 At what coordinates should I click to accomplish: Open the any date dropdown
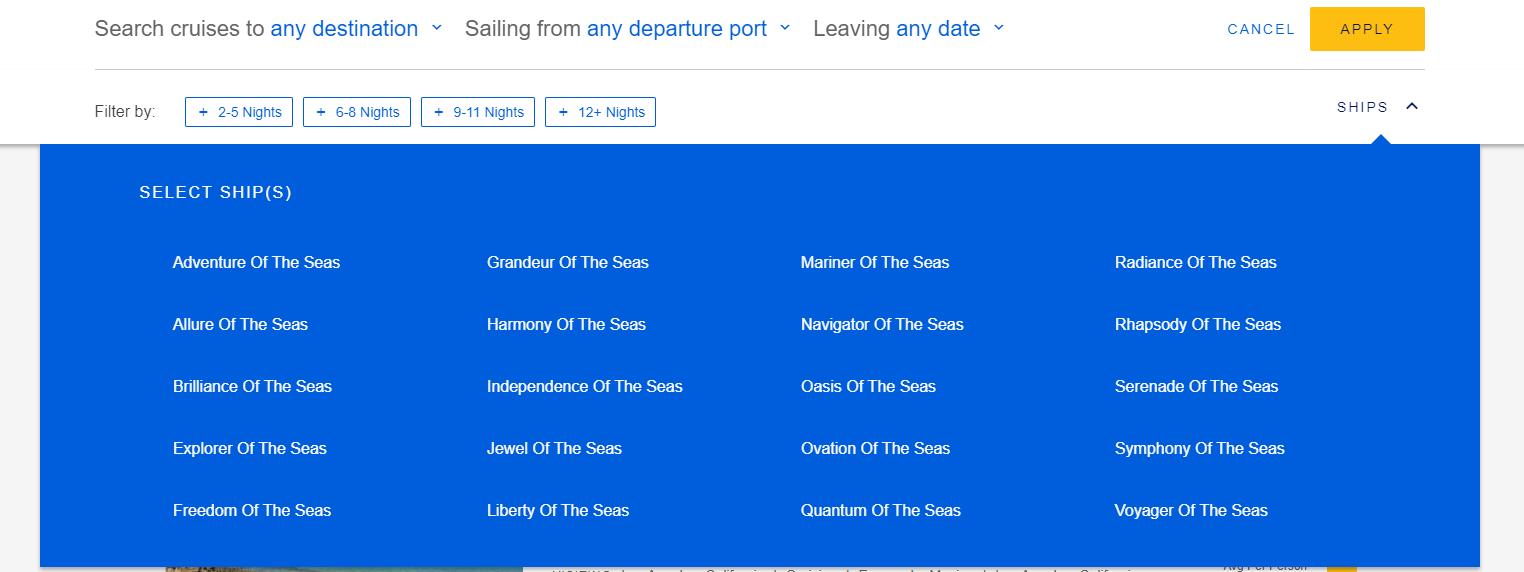950,29
